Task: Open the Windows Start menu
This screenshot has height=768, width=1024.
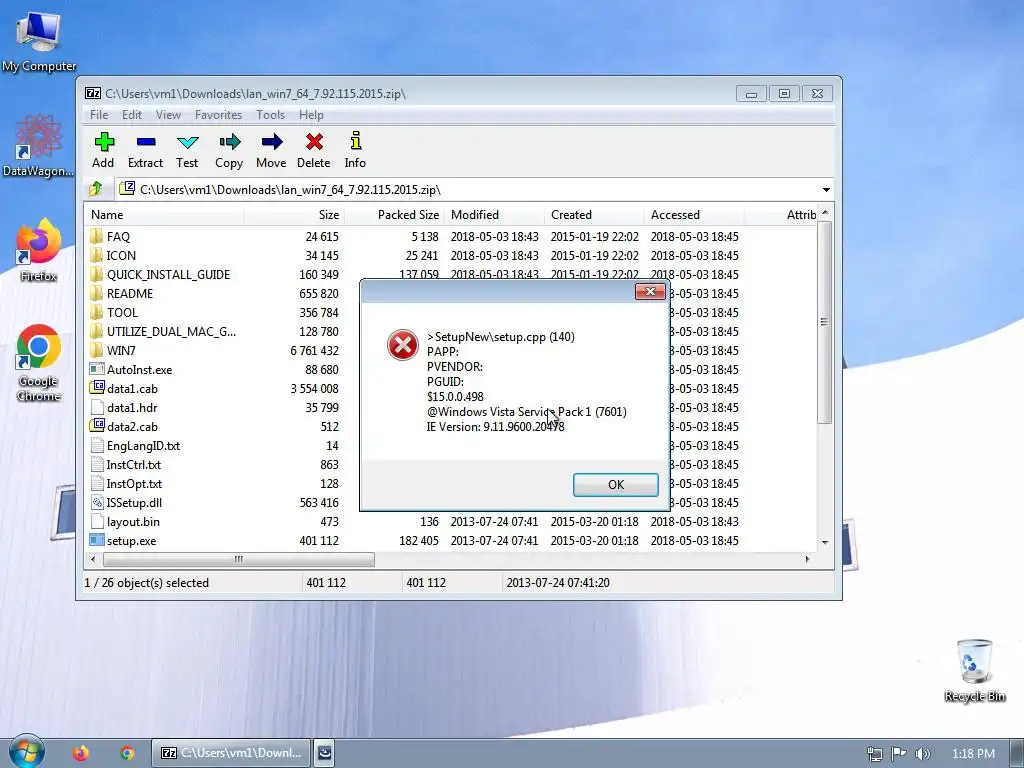Action: [26, 752]
